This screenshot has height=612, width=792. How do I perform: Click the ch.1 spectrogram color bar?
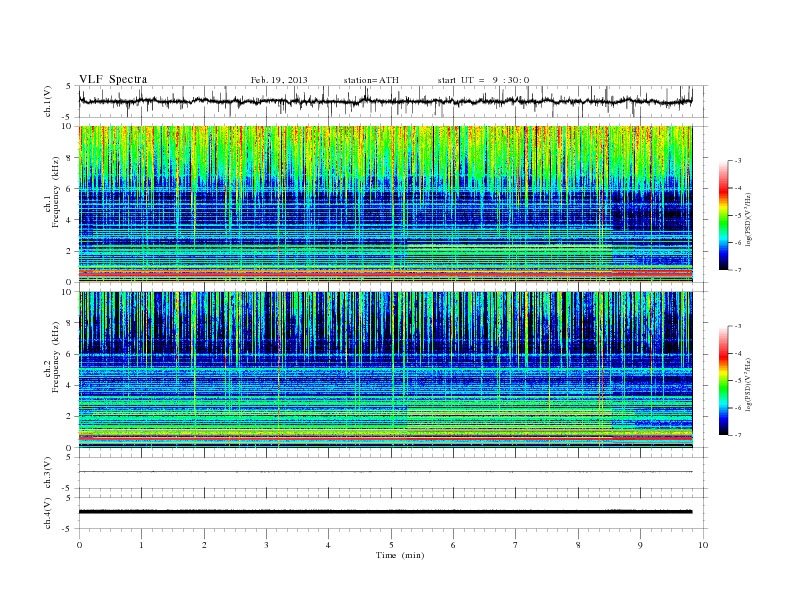724,215
